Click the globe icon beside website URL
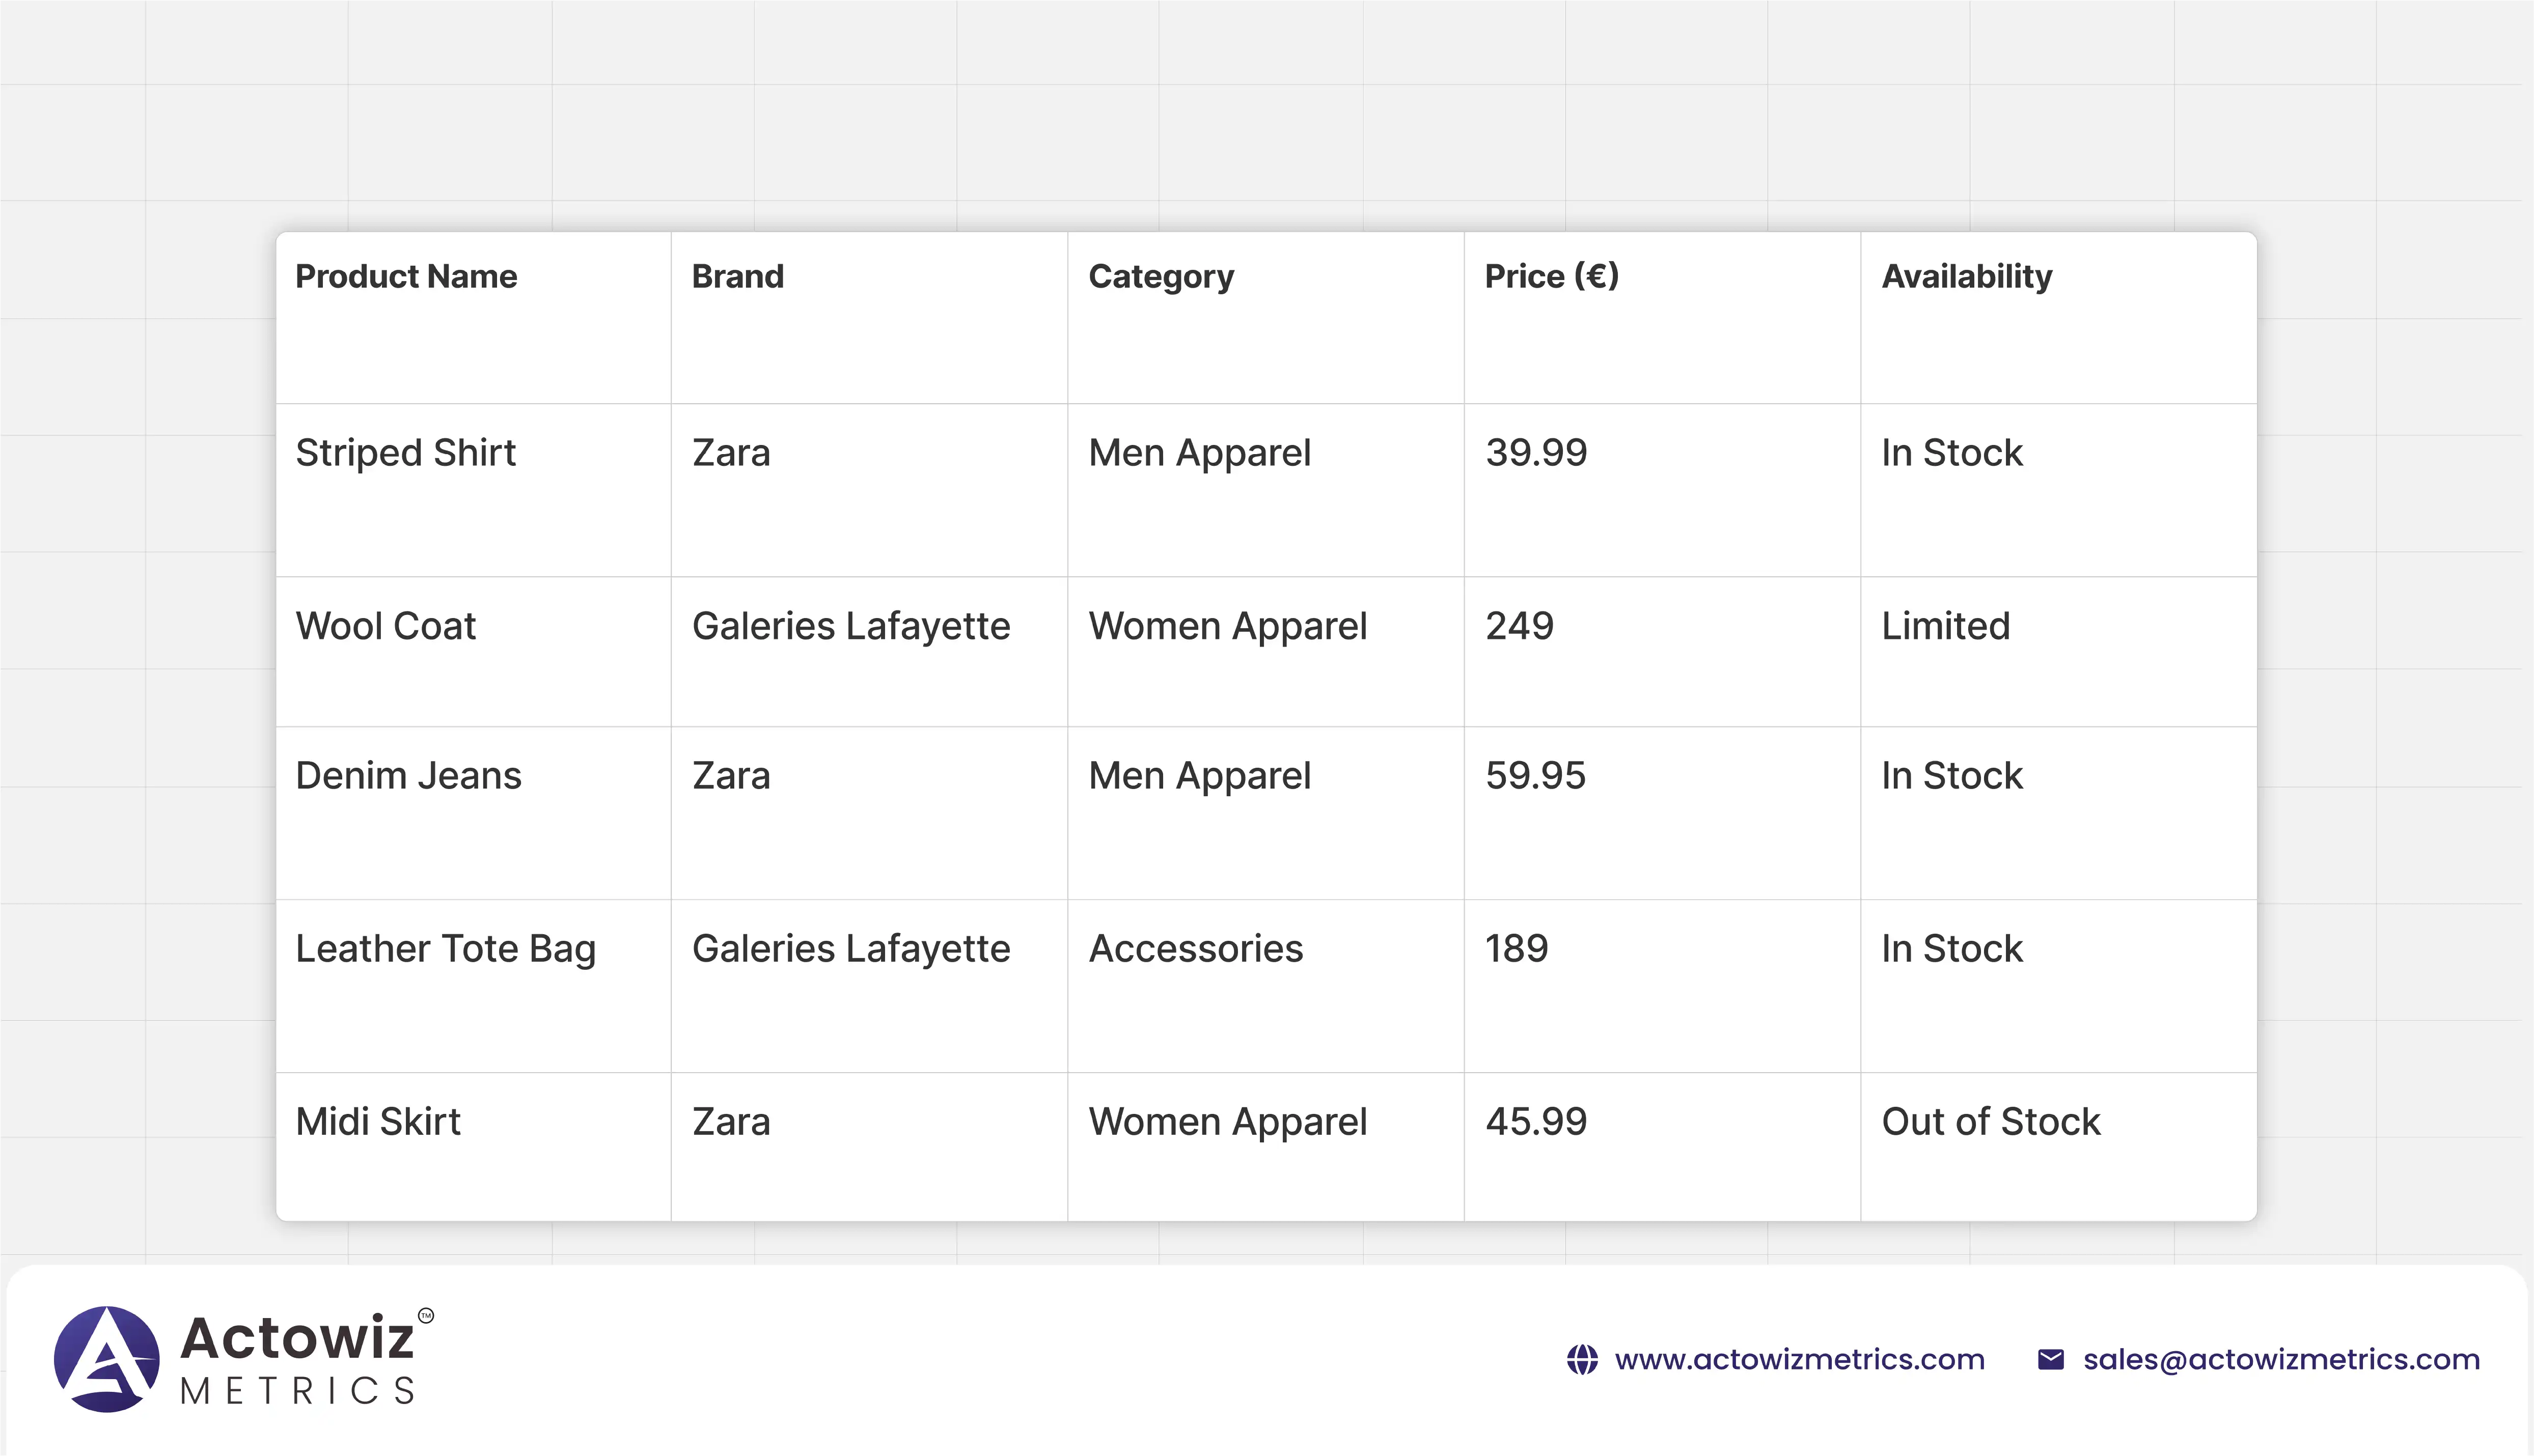Viewport: 2534px width, 1456px height. coord(1582,1360)
